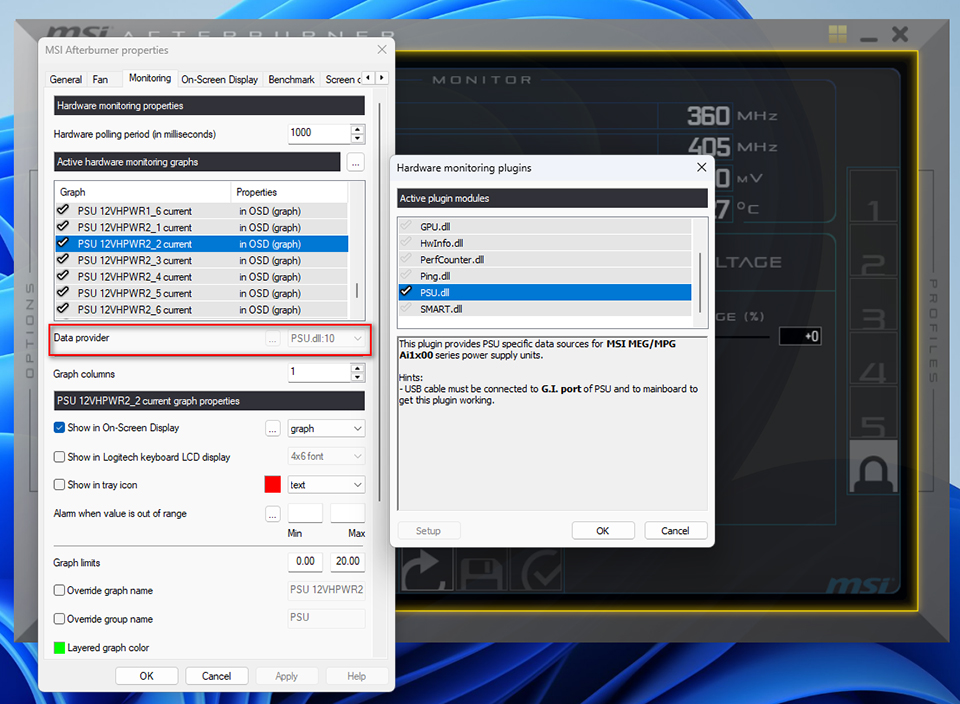This screenshot has width=960, height=704.
Task: Switch to the Benchmark tab
Action: (x=291, y=79)
